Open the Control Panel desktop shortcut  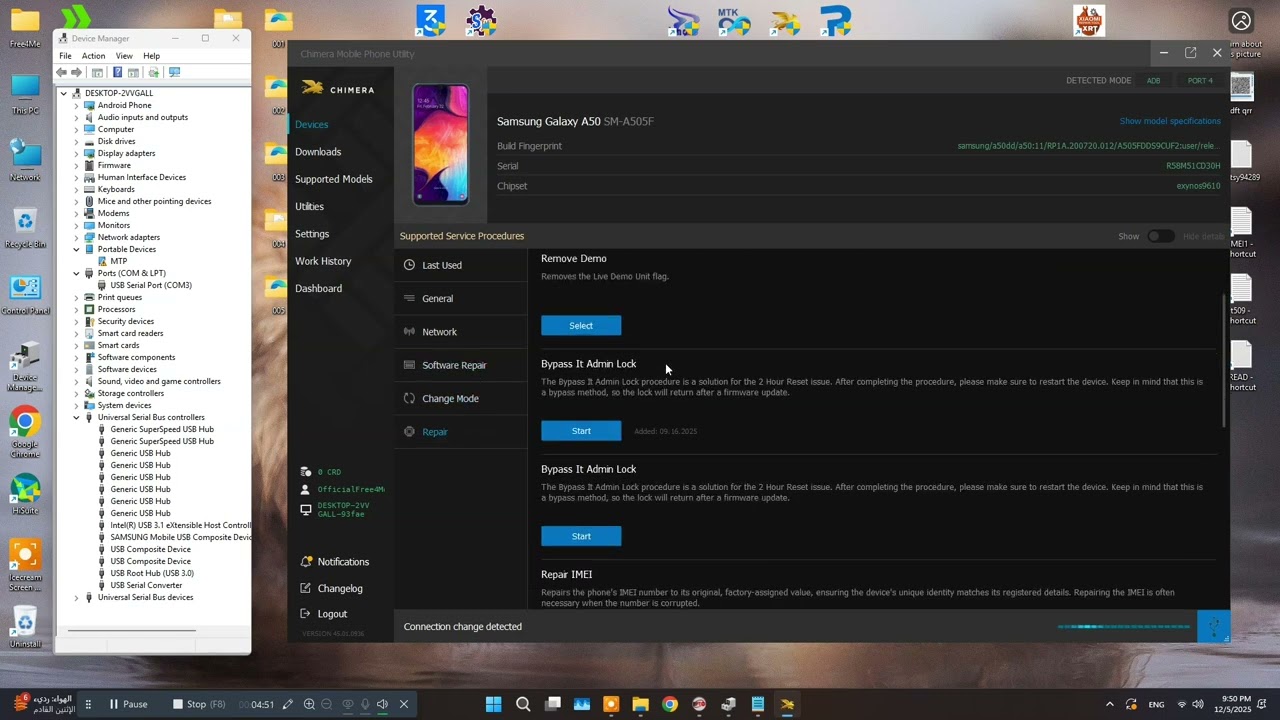coord(25,295)
